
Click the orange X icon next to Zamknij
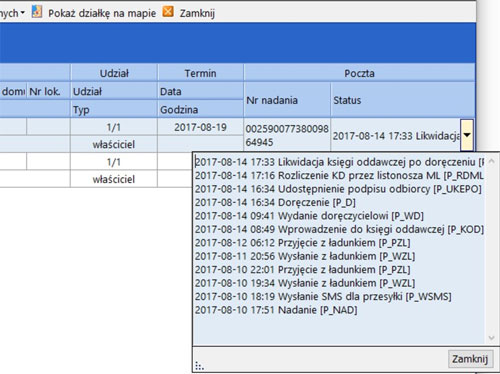click(168, 12)
